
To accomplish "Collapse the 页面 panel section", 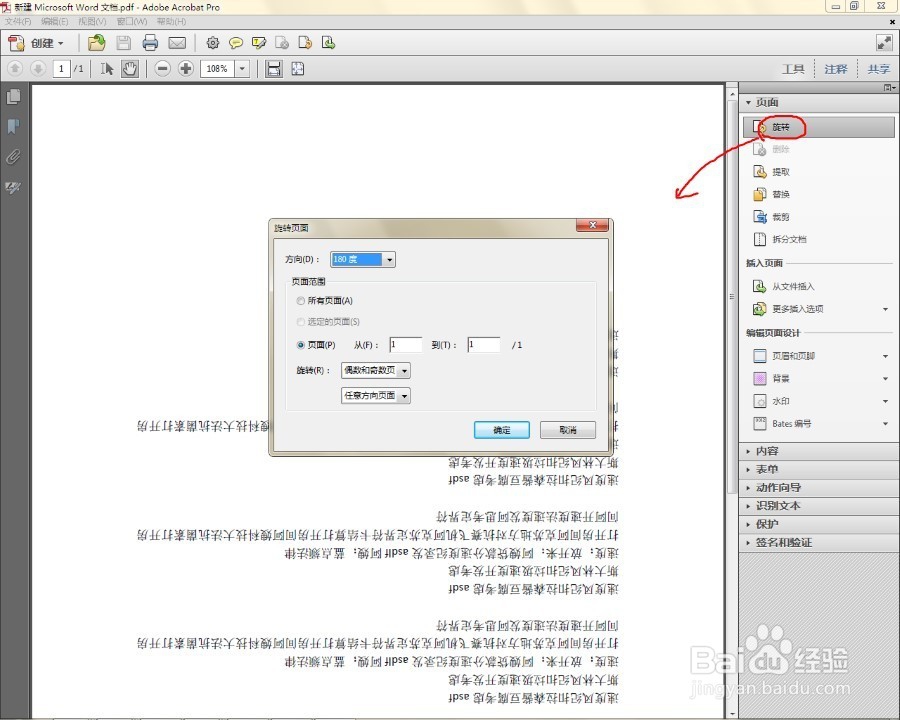I will (818, 102).
